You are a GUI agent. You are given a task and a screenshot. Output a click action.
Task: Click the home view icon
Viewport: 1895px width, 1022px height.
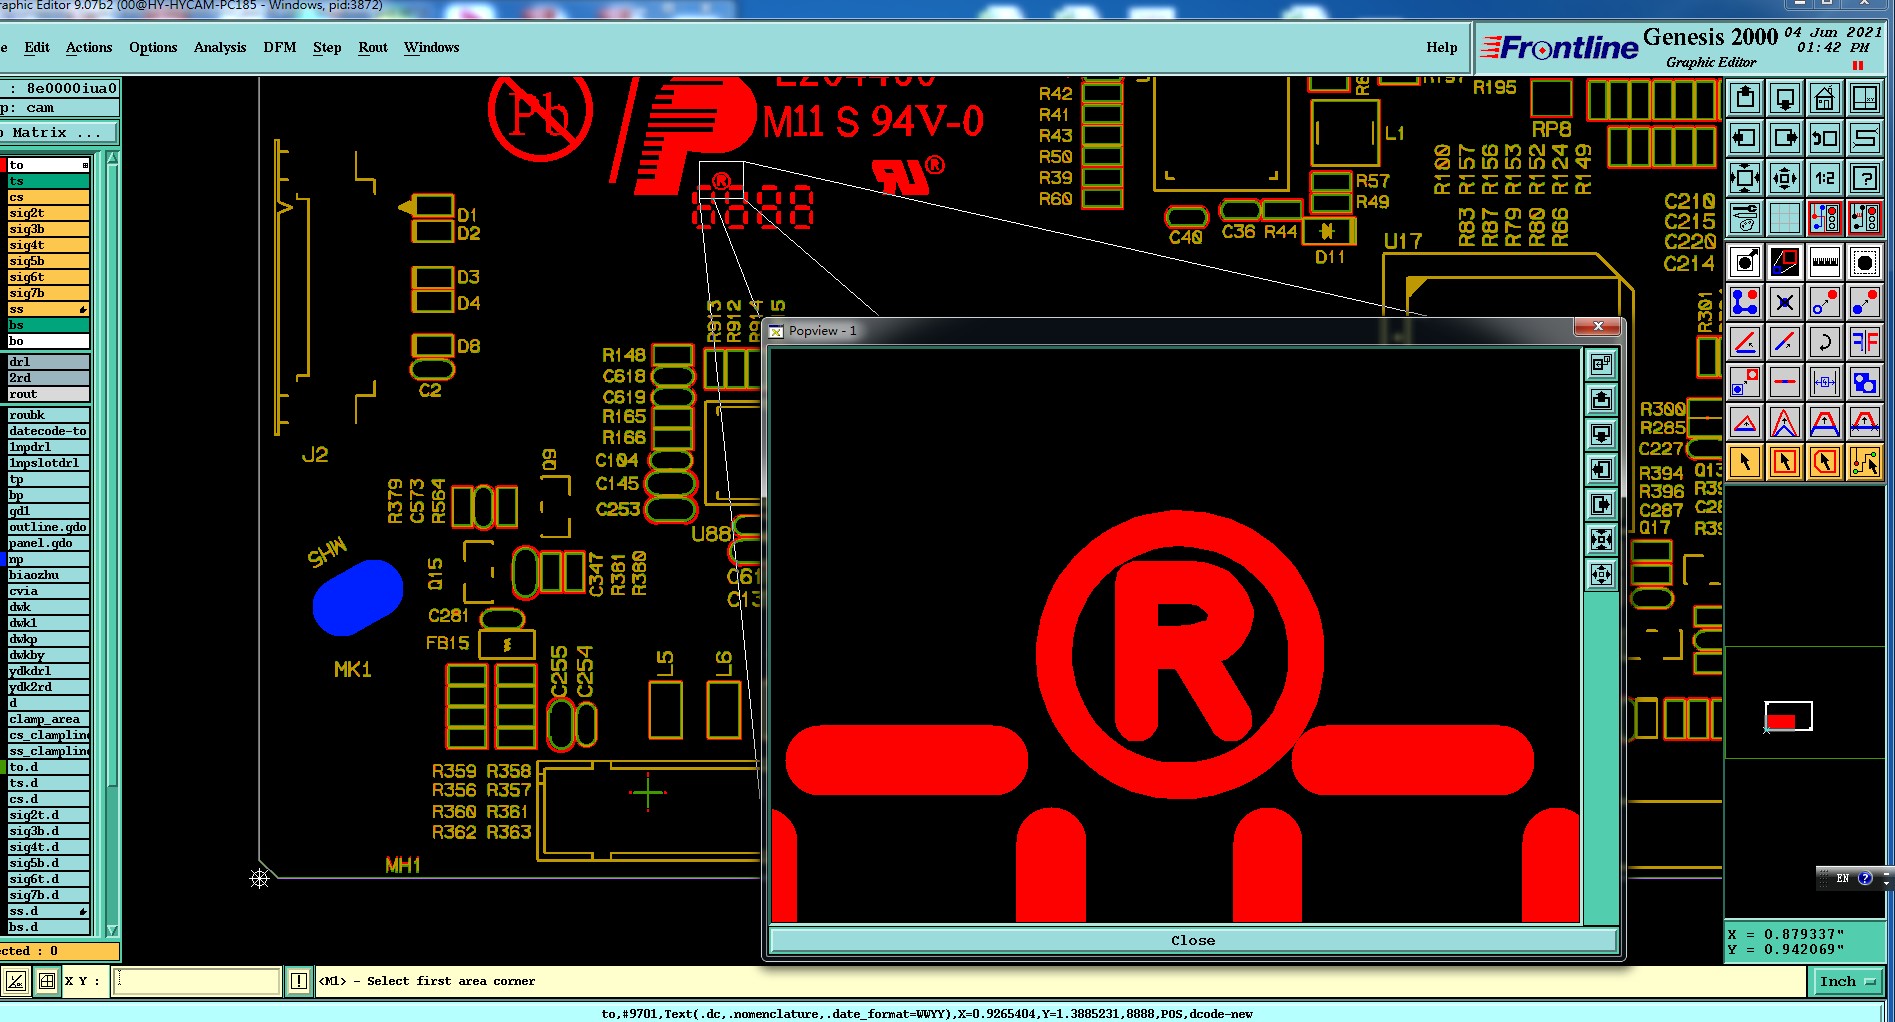tap(1825, 98)
